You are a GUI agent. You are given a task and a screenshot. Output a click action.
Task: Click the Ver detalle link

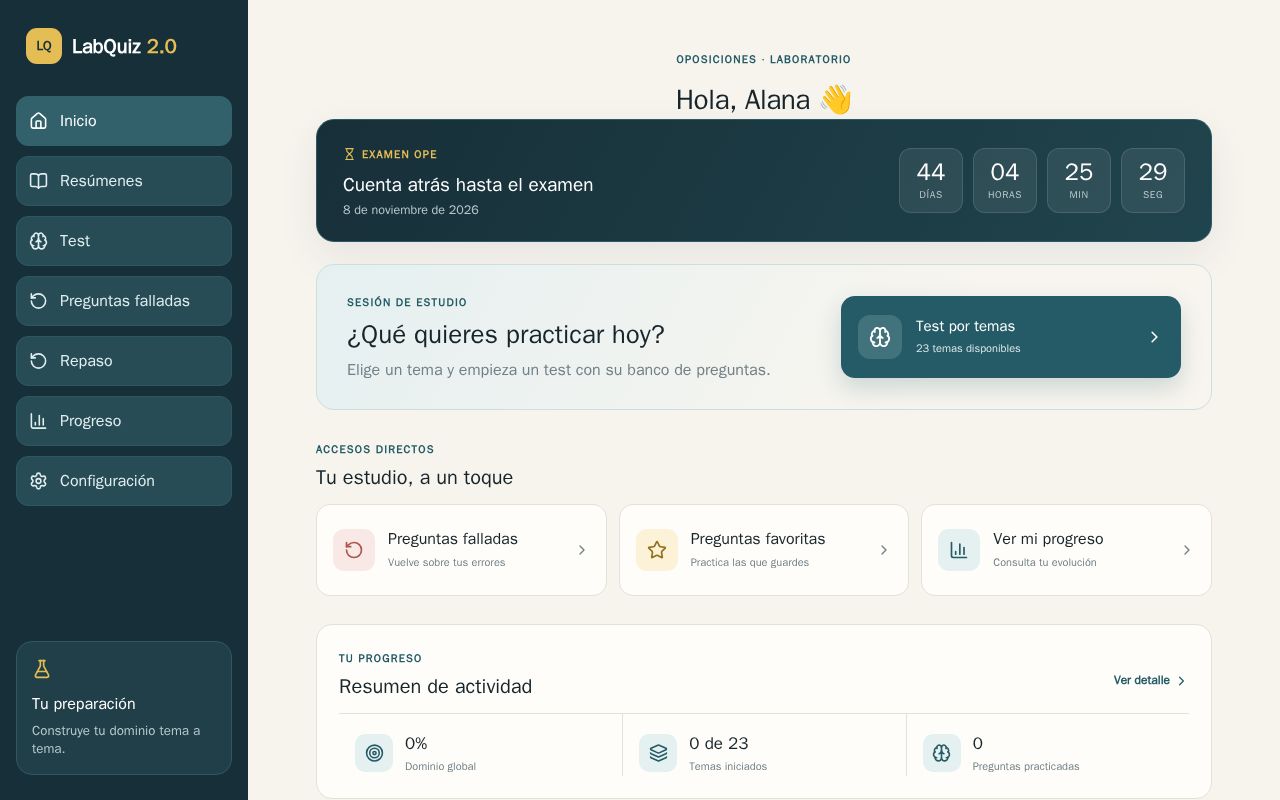[1150, 681]
